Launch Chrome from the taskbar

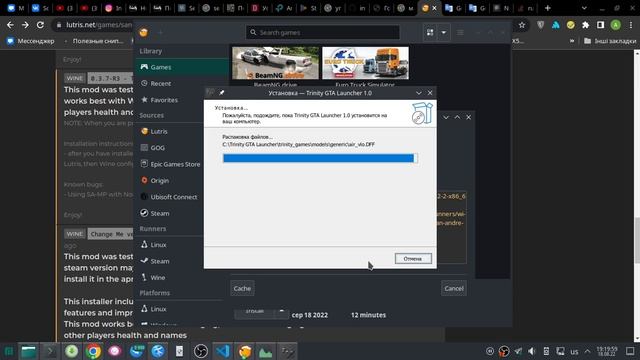pos(93,351)
